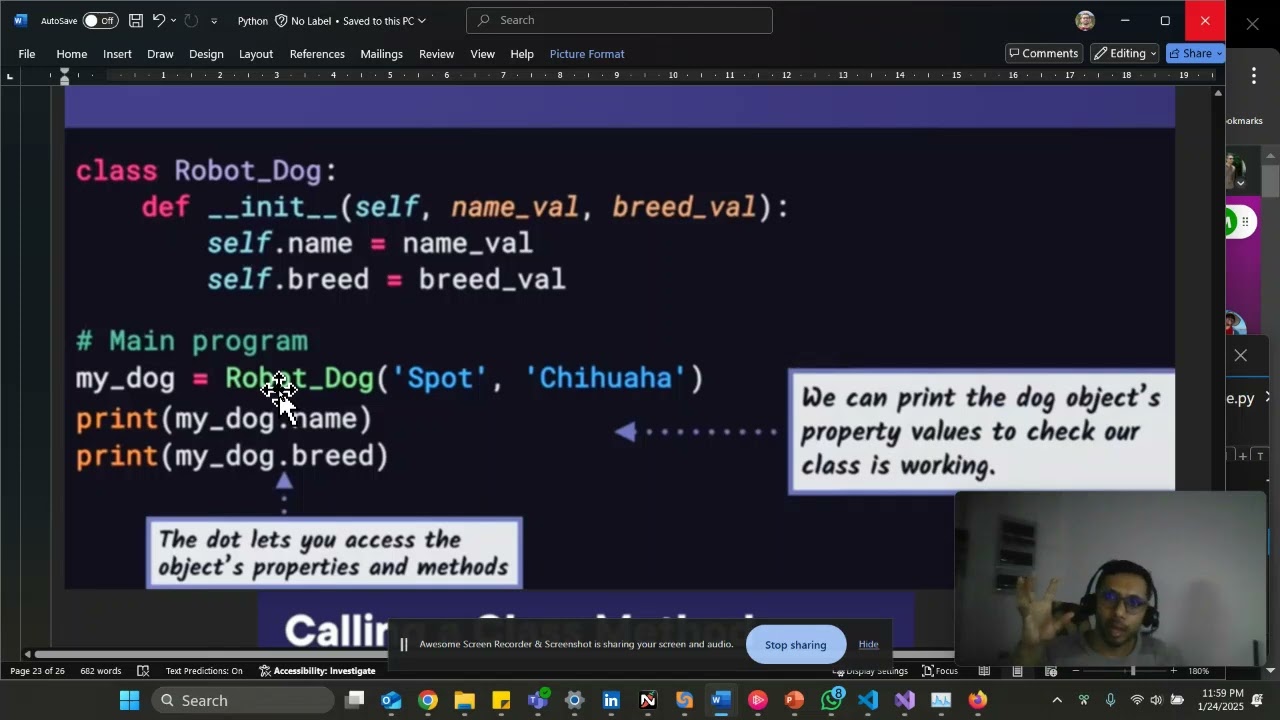This screenshot has width=1280, height=720.
Task: Click the Windows Start button
Action: pyautogui.click(x=130, y=700)
